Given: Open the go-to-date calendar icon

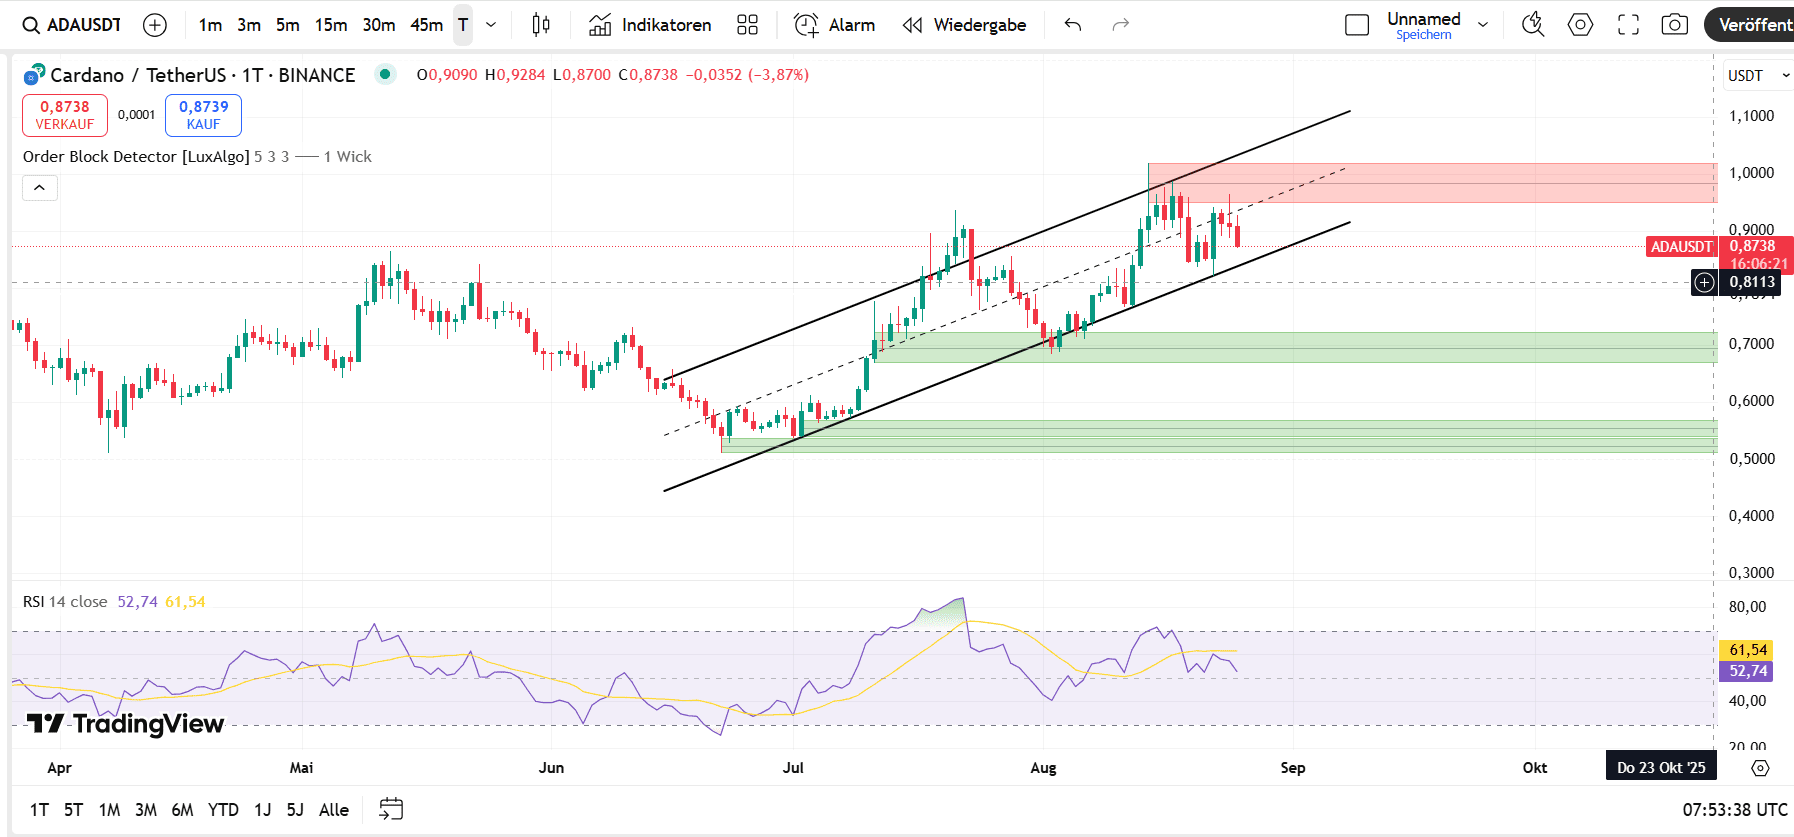Looking at the screenshot, I should tap(391, 809).
